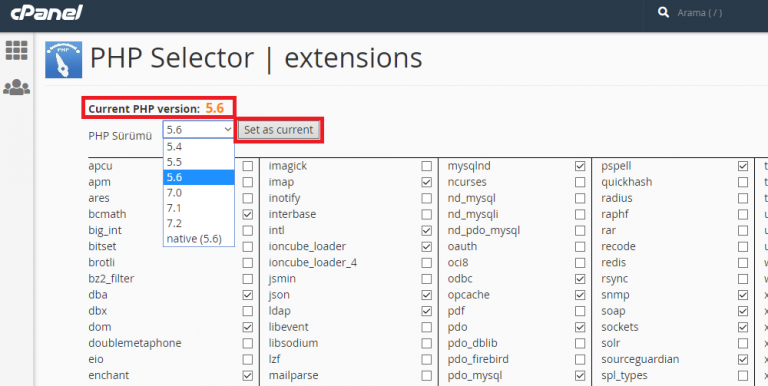
Task: Toggle the sourceguardian checkbox
Action: coord(743,360)
